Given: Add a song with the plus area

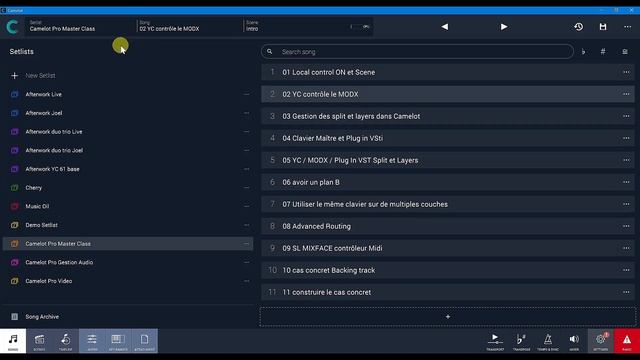Looking at the screenshot, I should [x=447, y=317].
